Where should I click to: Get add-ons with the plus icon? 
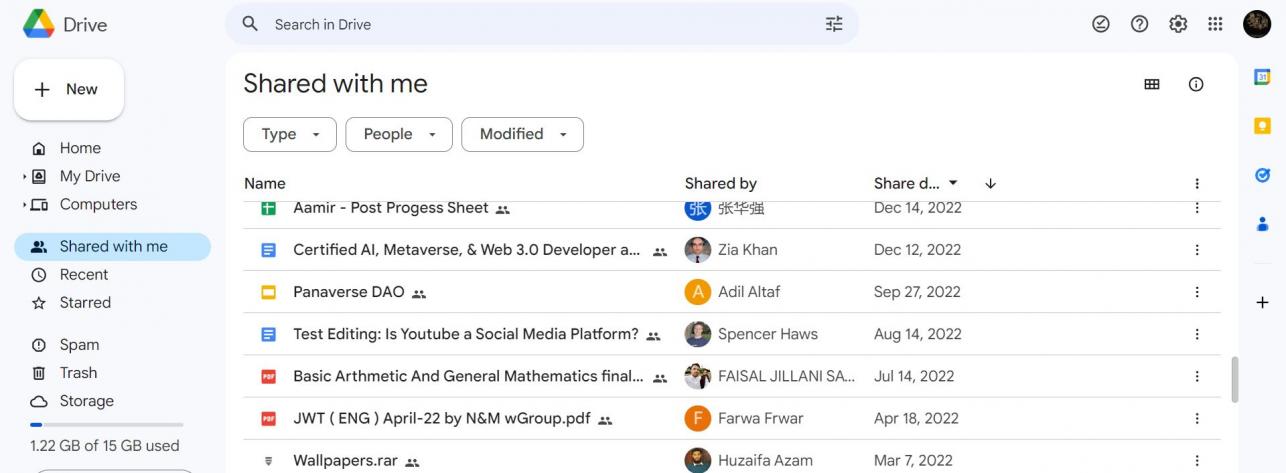point(1262,302)
